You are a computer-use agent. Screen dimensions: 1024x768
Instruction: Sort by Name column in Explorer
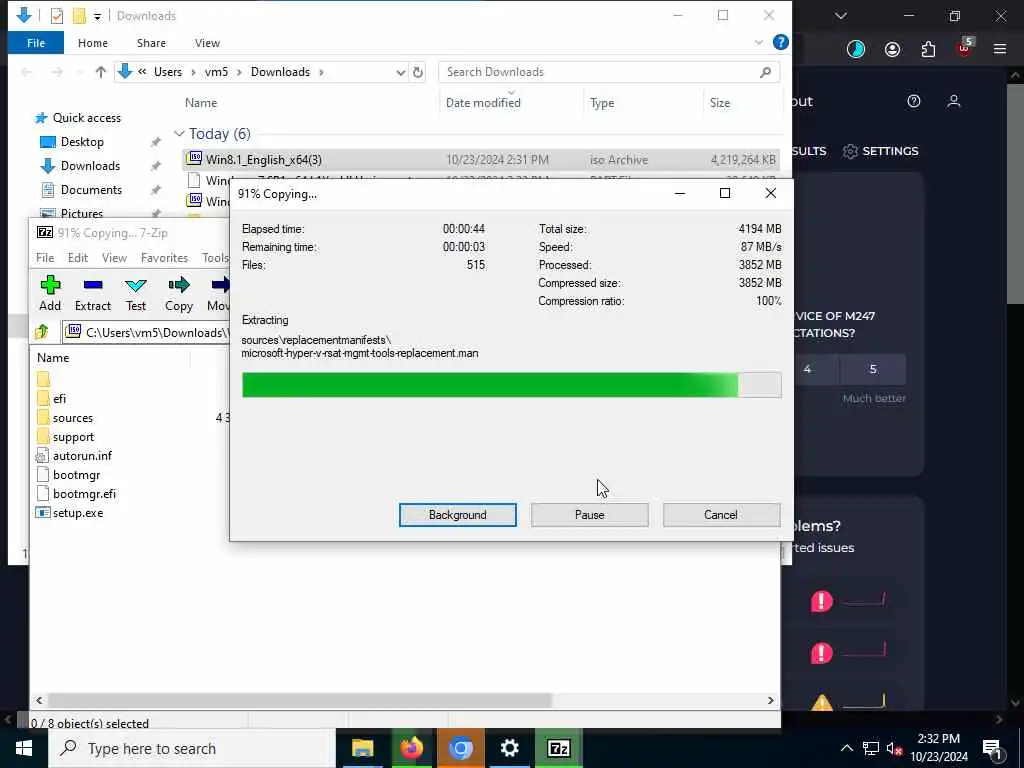(x=200, y=103)
